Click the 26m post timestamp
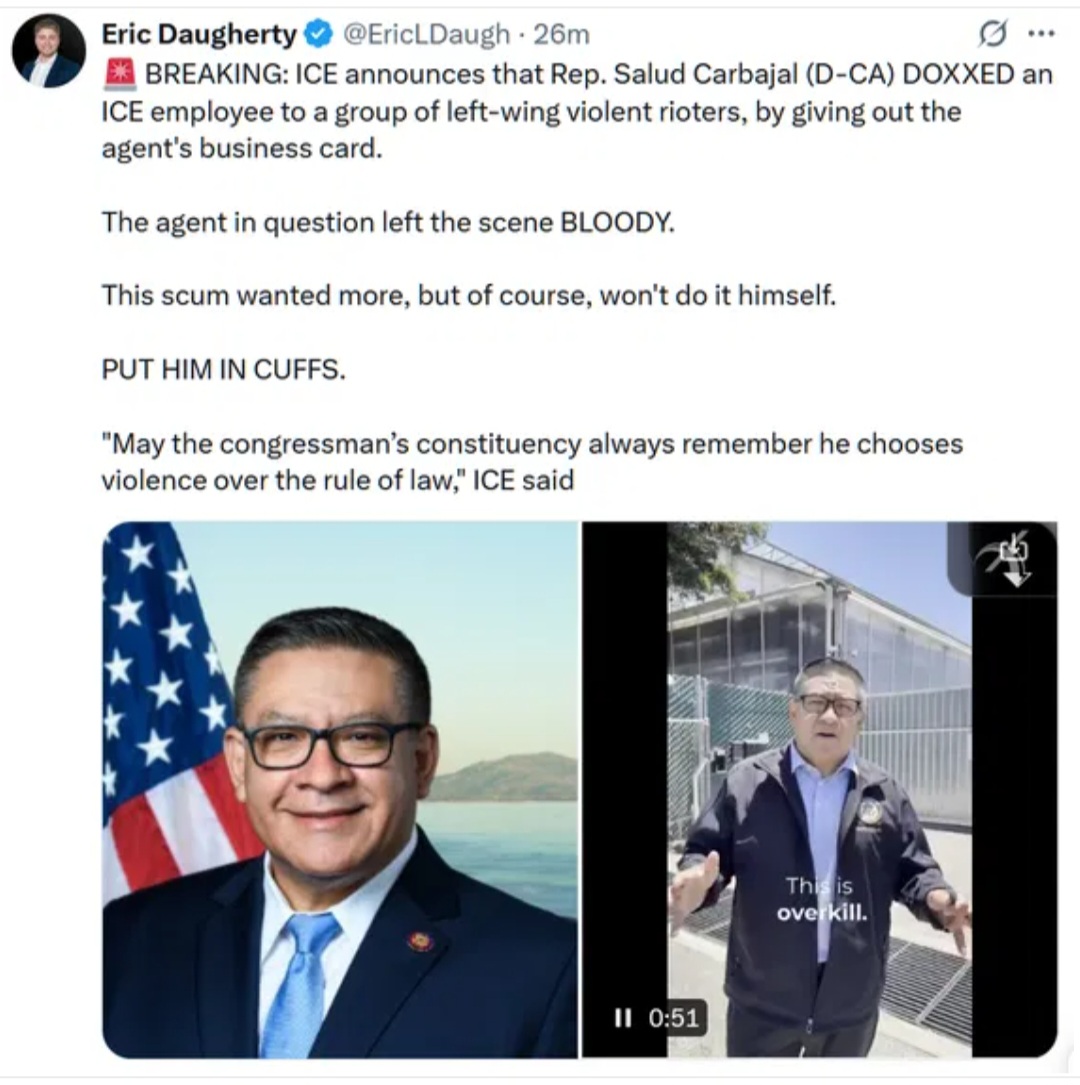 pyautogui.click(x=561, y=34)
